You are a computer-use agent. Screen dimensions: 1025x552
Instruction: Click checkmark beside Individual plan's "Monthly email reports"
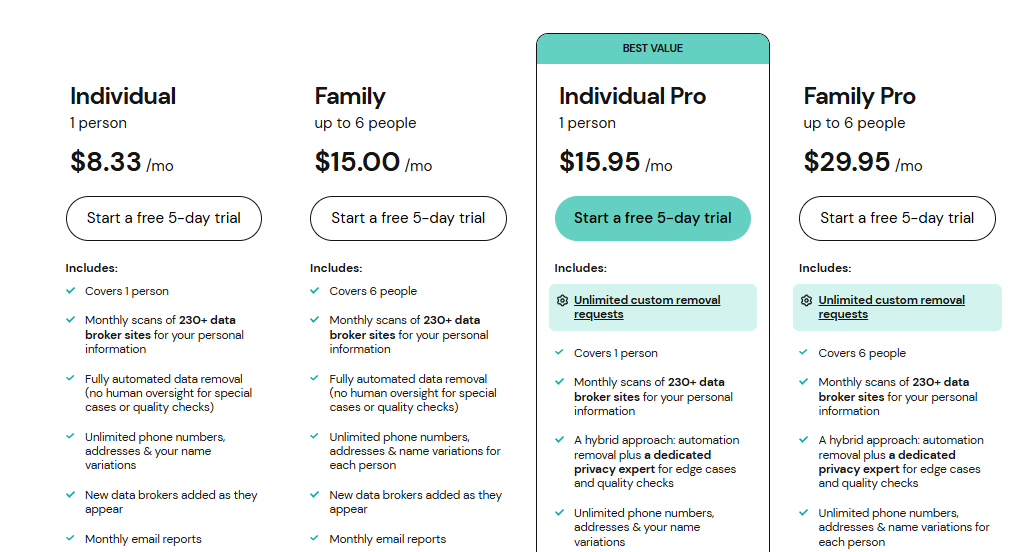(x=71, y=539)
